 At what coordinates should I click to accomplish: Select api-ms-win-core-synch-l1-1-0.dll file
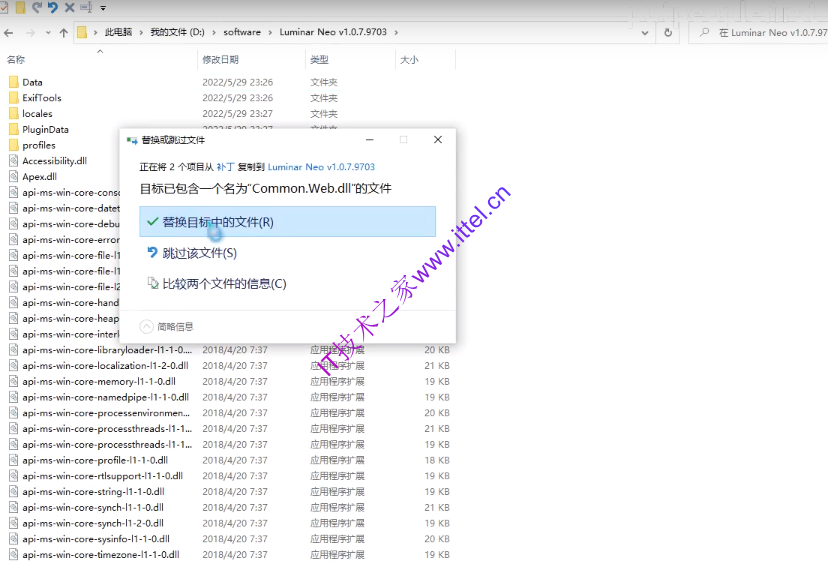93,507
